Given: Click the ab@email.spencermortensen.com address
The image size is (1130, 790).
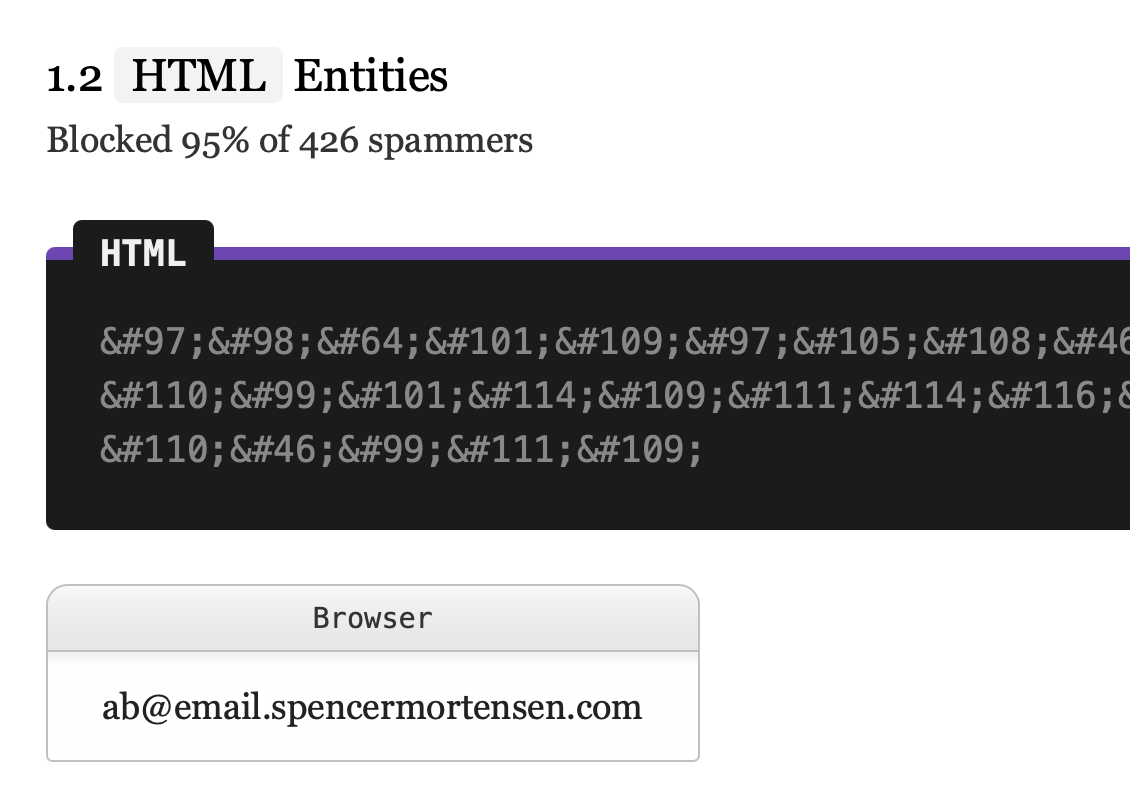Looking at the screenshot, I should click(372, 708).
